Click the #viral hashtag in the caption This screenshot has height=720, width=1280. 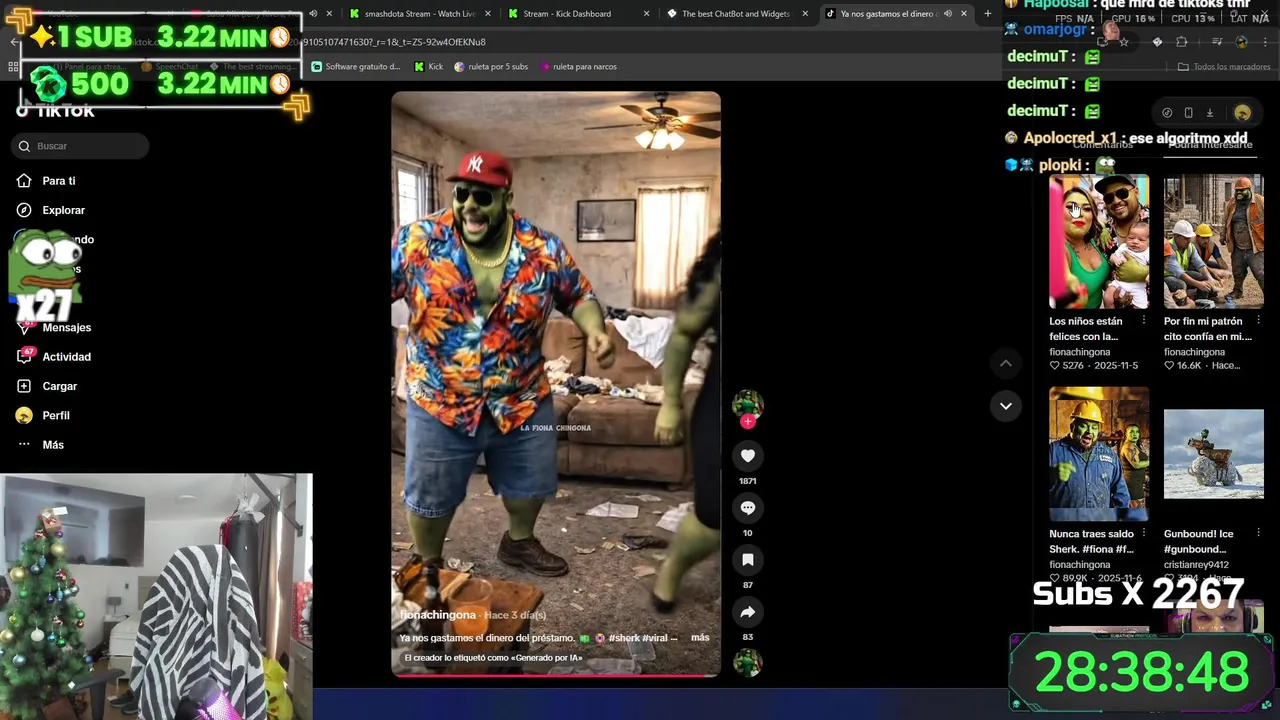tap(655, 638)
